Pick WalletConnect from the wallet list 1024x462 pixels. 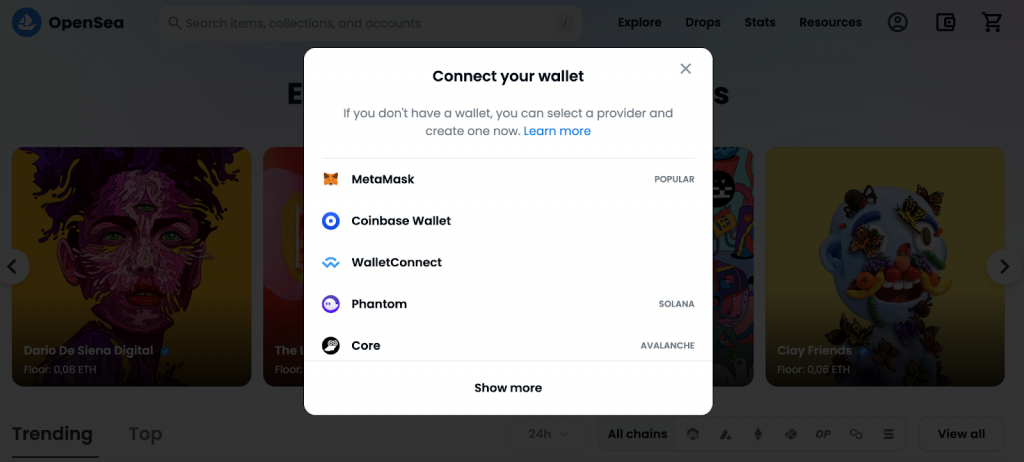[508, 263]
